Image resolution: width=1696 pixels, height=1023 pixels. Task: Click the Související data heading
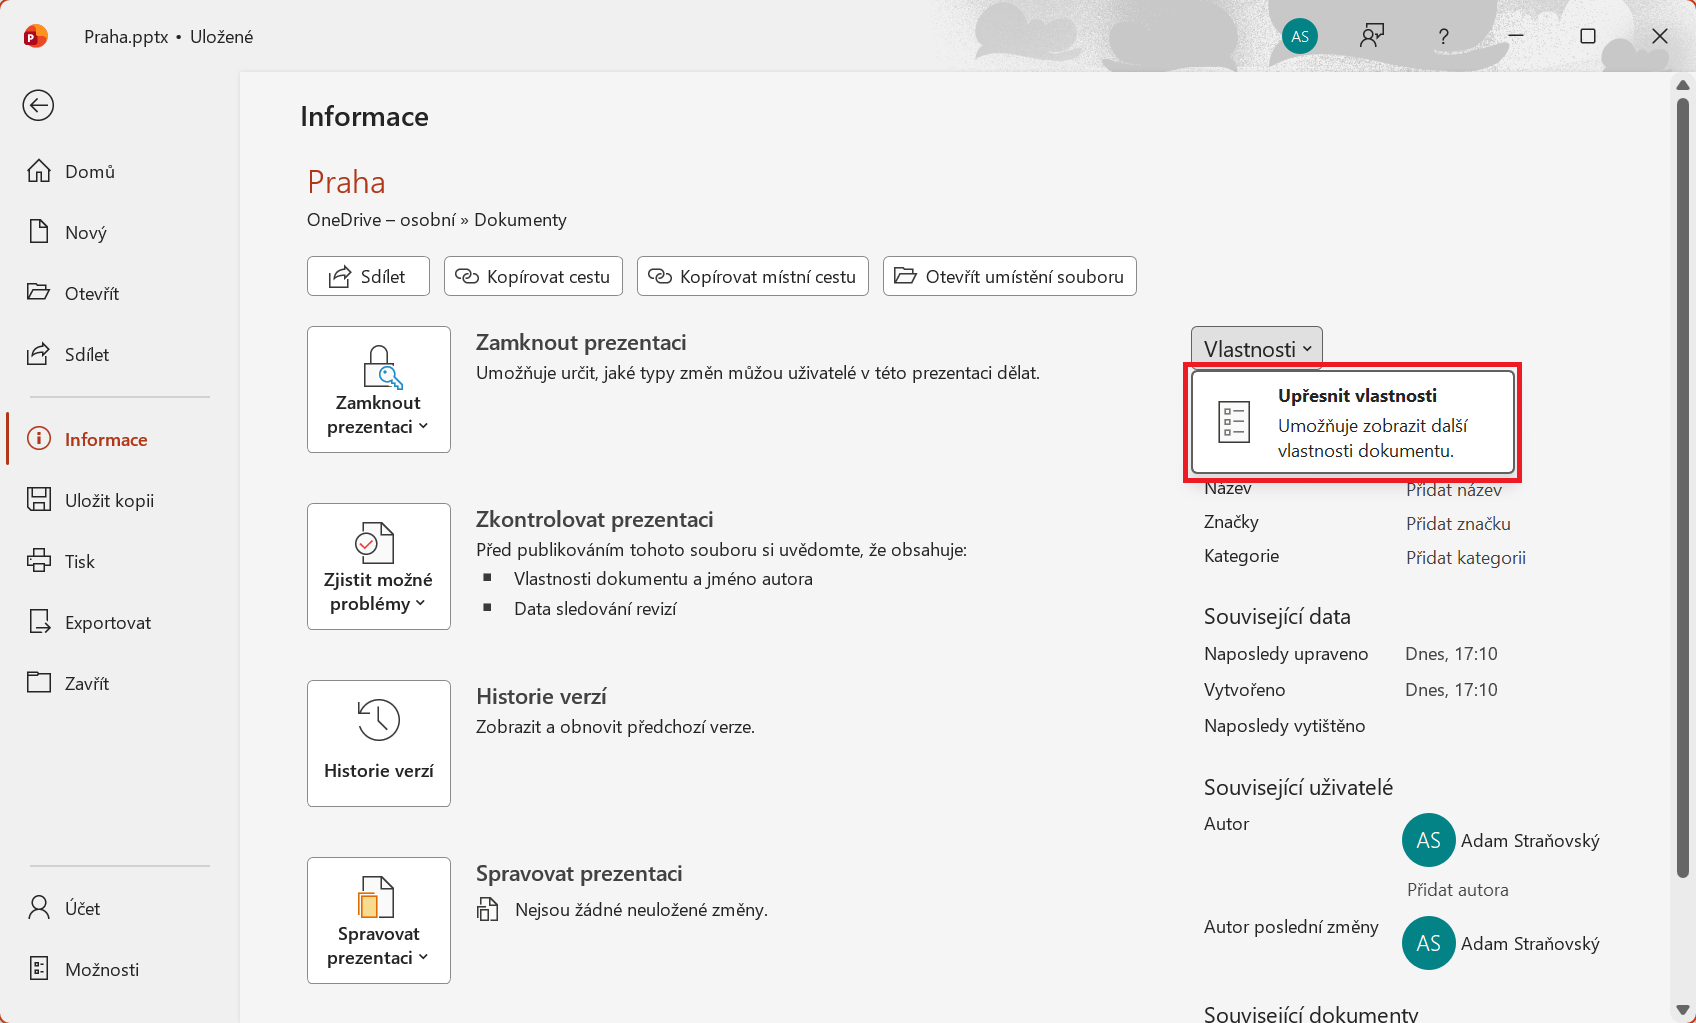[1277, 616]
